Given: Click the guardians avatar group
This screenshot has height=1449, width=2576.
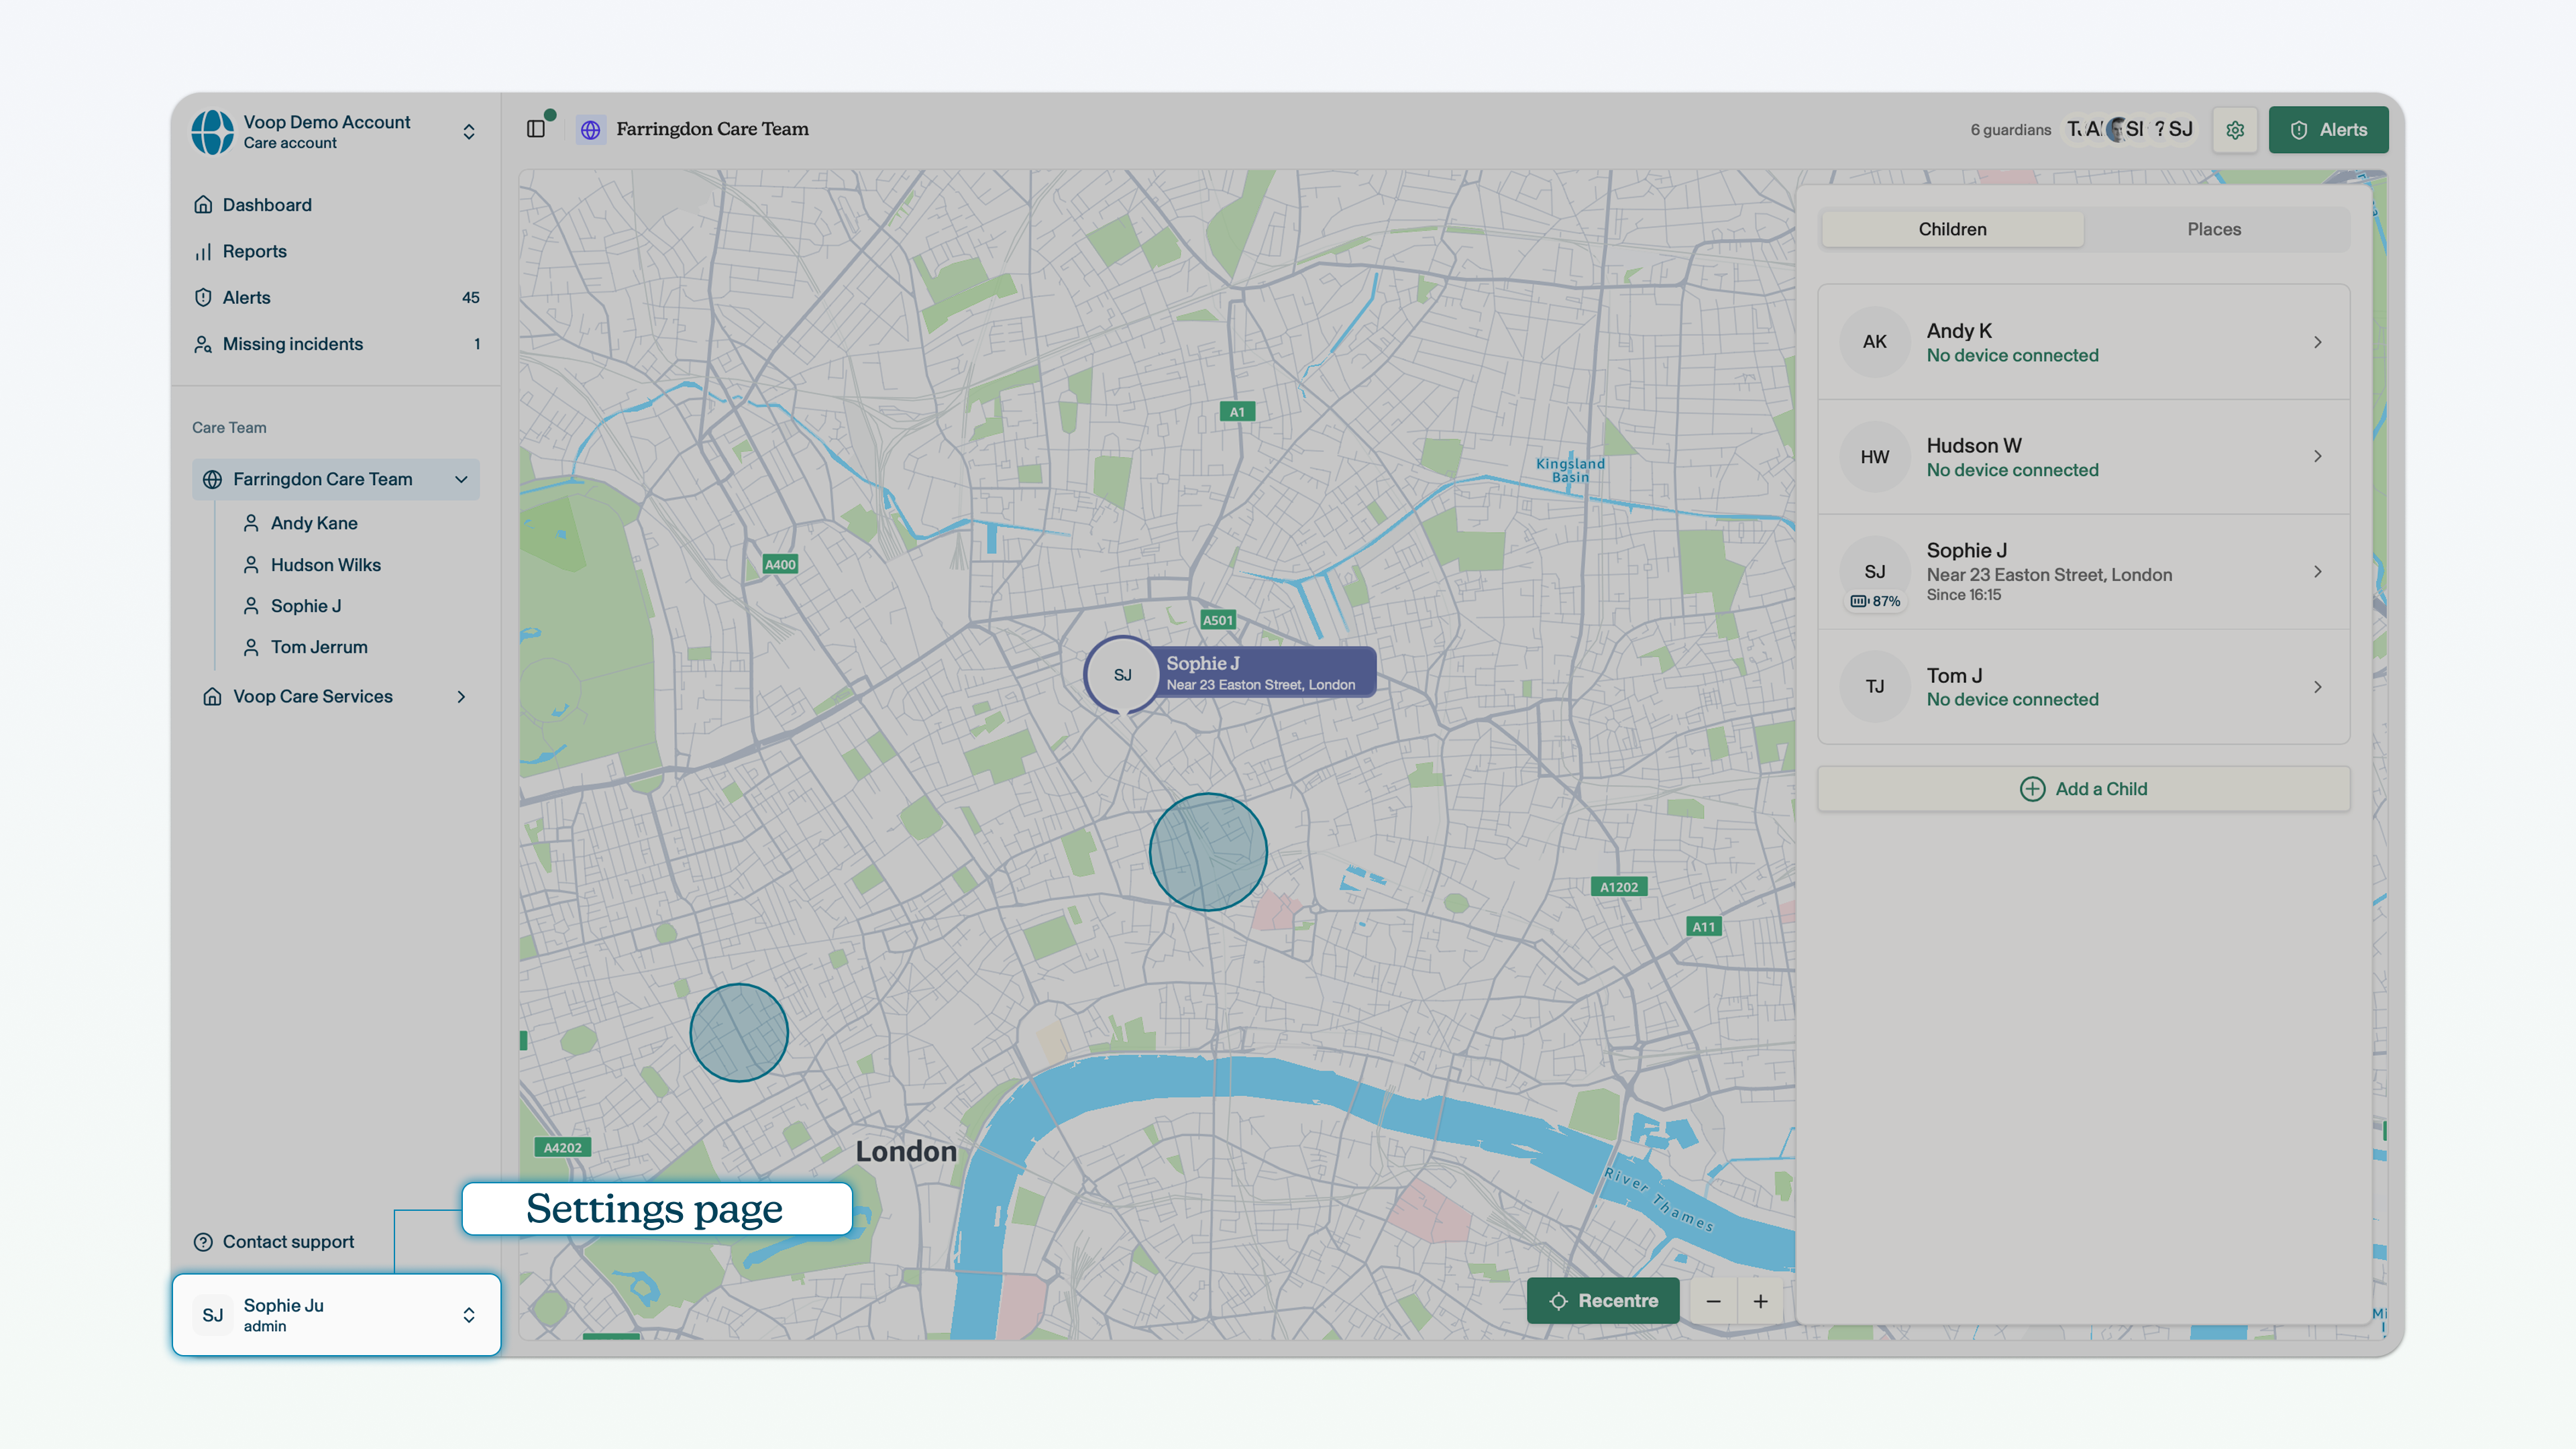Looking at the screenshot, I should click(2130, 129).
